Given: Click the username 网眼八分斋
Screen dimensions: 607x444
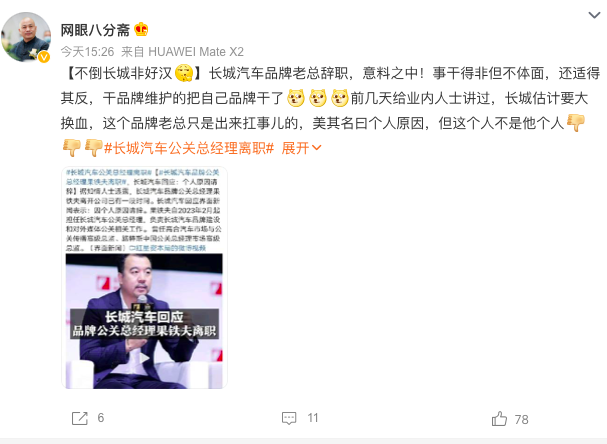Looking at the screenshot, I should [95, 30].
